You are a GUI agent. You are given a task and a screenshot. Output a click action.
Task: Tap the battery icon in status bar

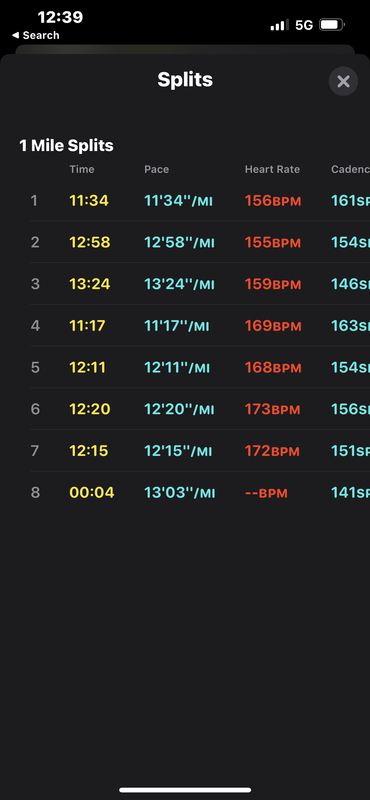pyautogui.click(x=332, y=24)
